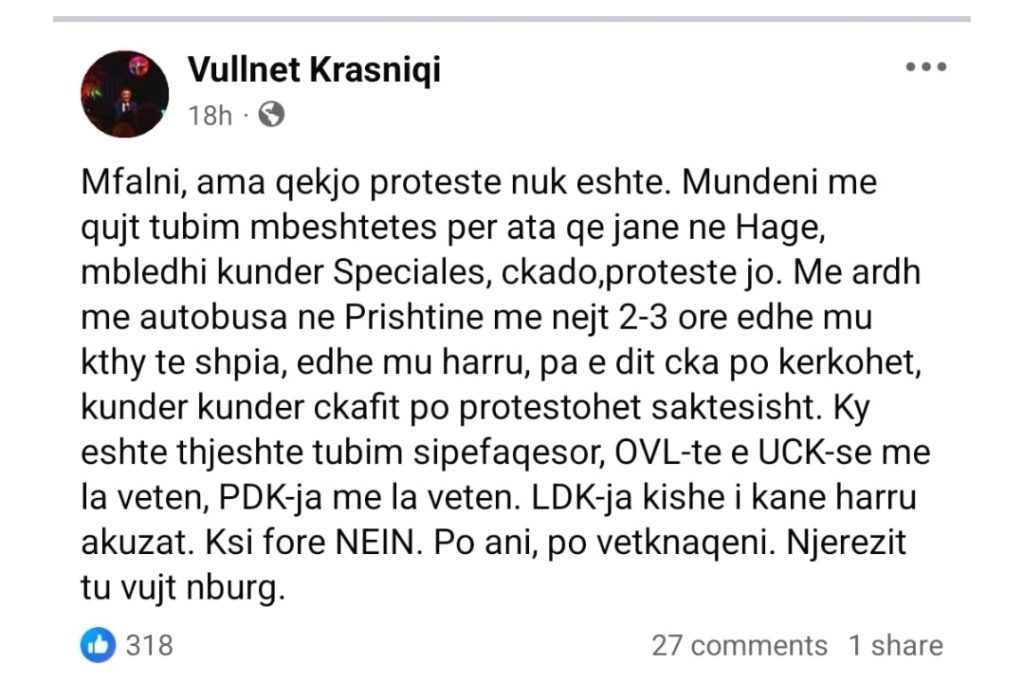The image size is (1024, 683).
Task: Open Vullnet Krasniqi's profile picture
Action: pos(125,93)
